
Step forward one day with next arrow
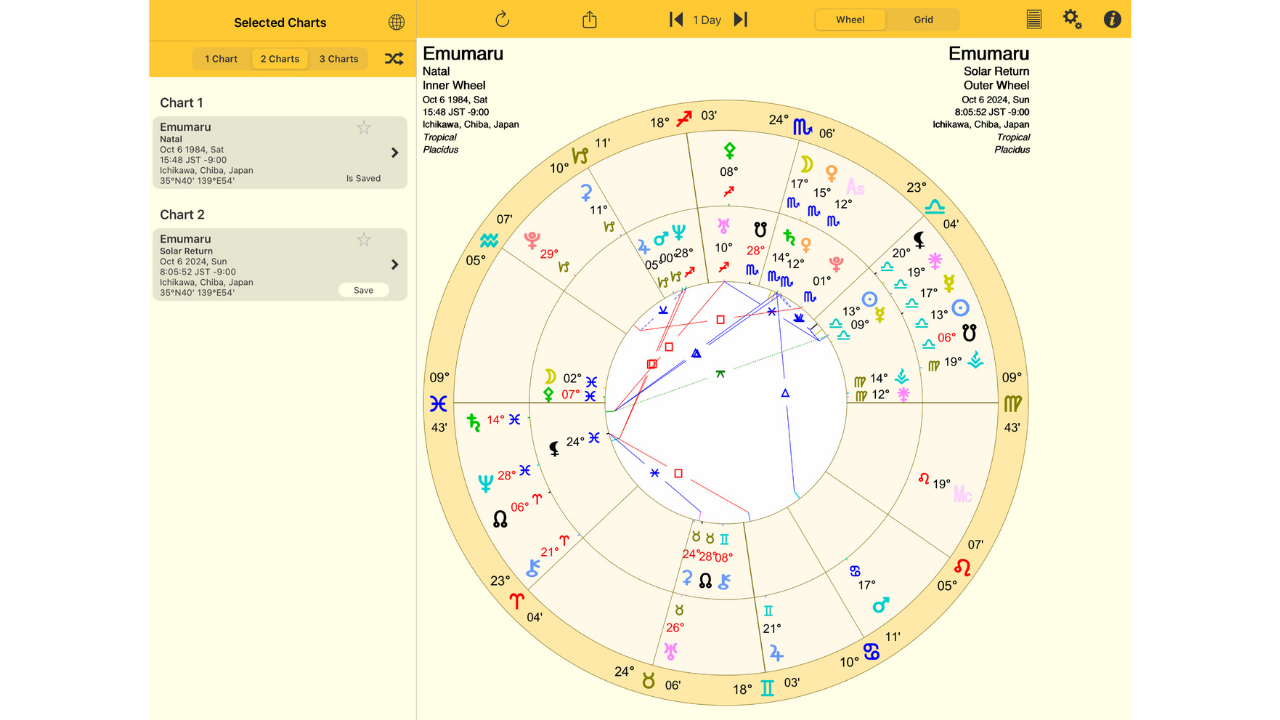tap(740, 19)
